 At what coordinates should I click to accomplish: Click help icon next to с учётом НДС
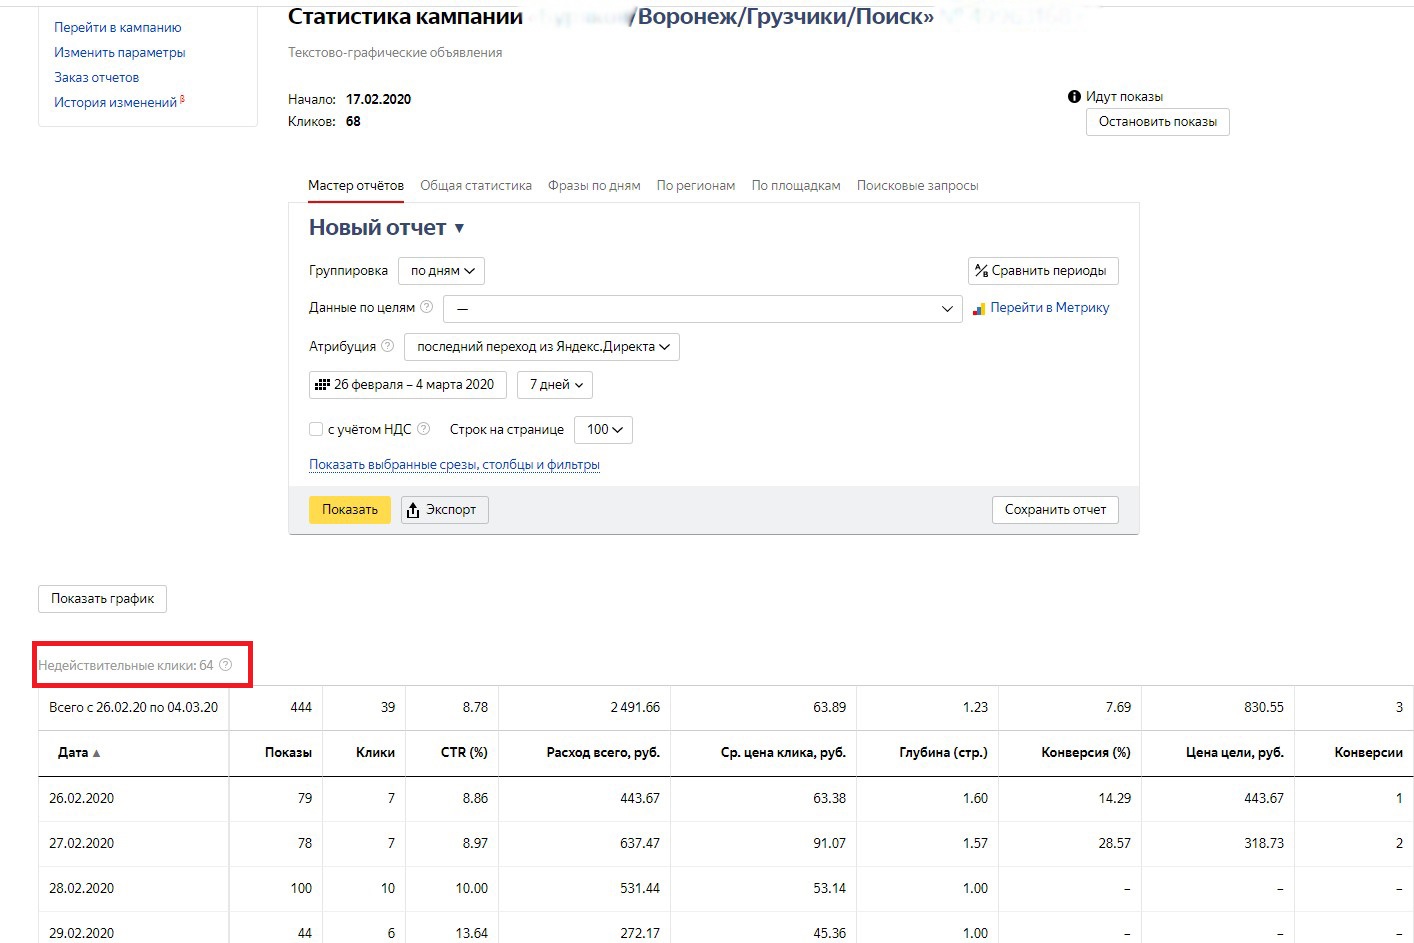pyautogui.click(x=423, y=429)
